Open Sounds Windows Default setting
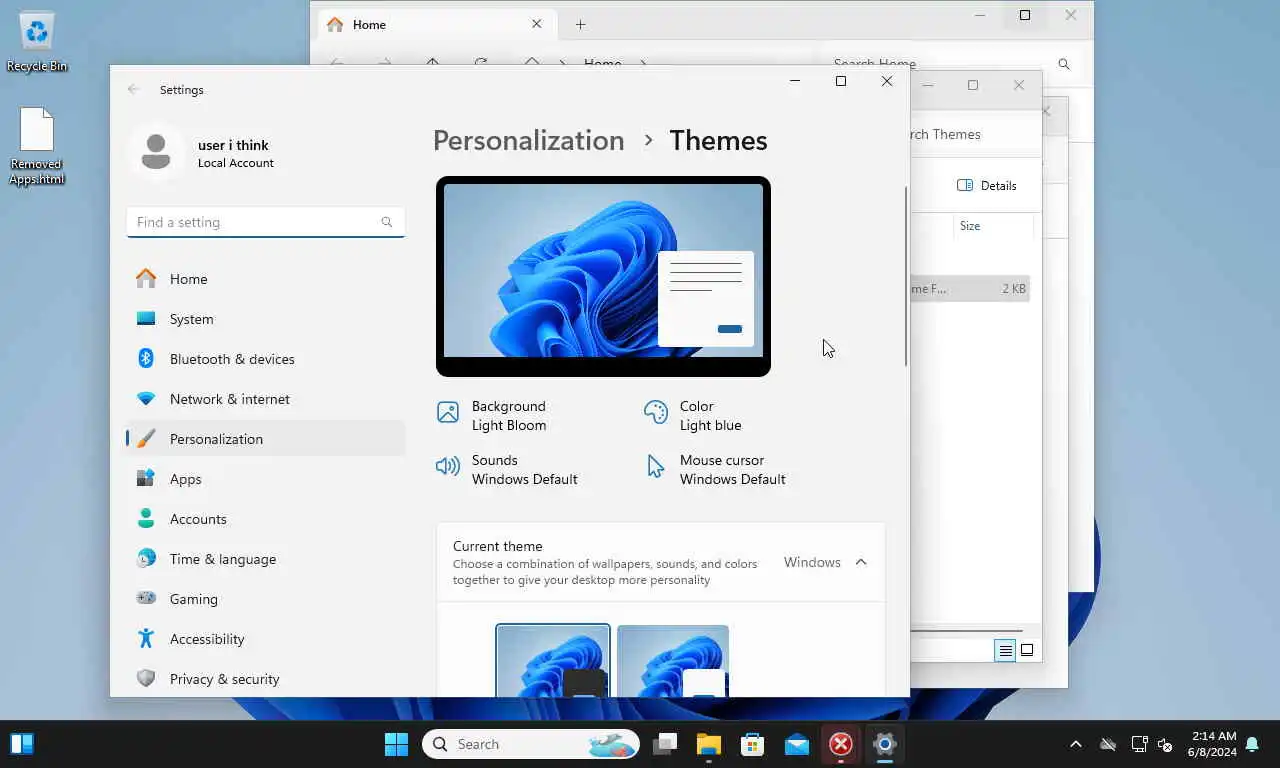The image size is (1280, 768). tap(507, 469)
